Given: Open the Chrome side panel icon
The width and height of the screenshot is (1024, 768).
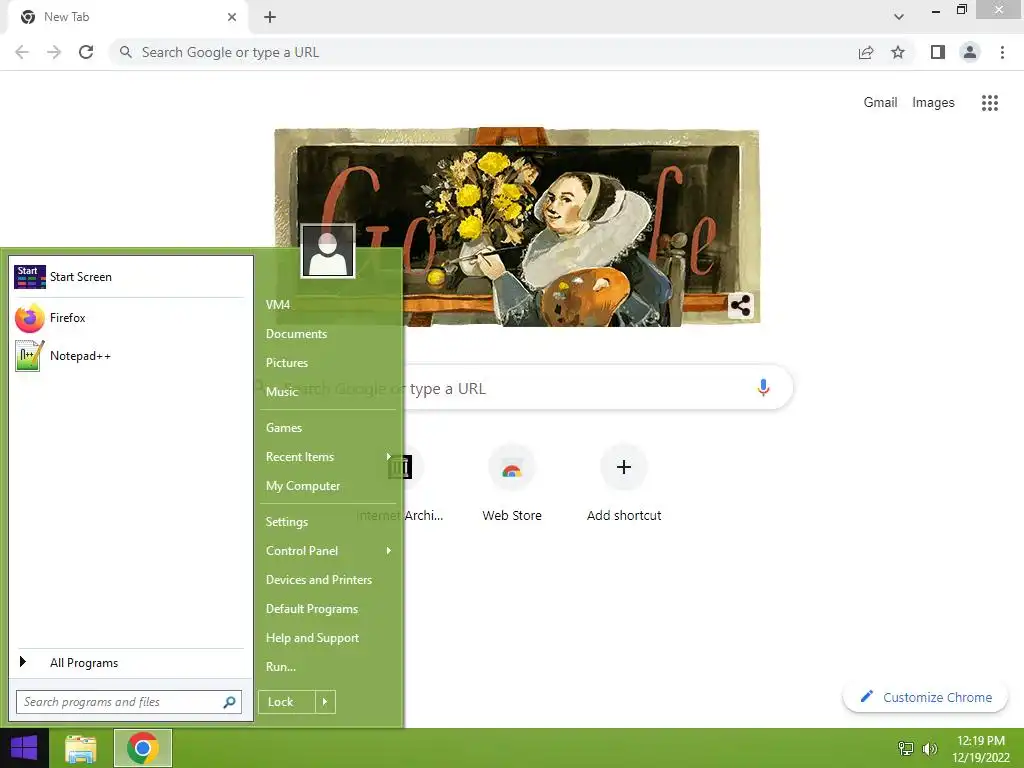Looking at the screenshot, I should coord(938,52).
